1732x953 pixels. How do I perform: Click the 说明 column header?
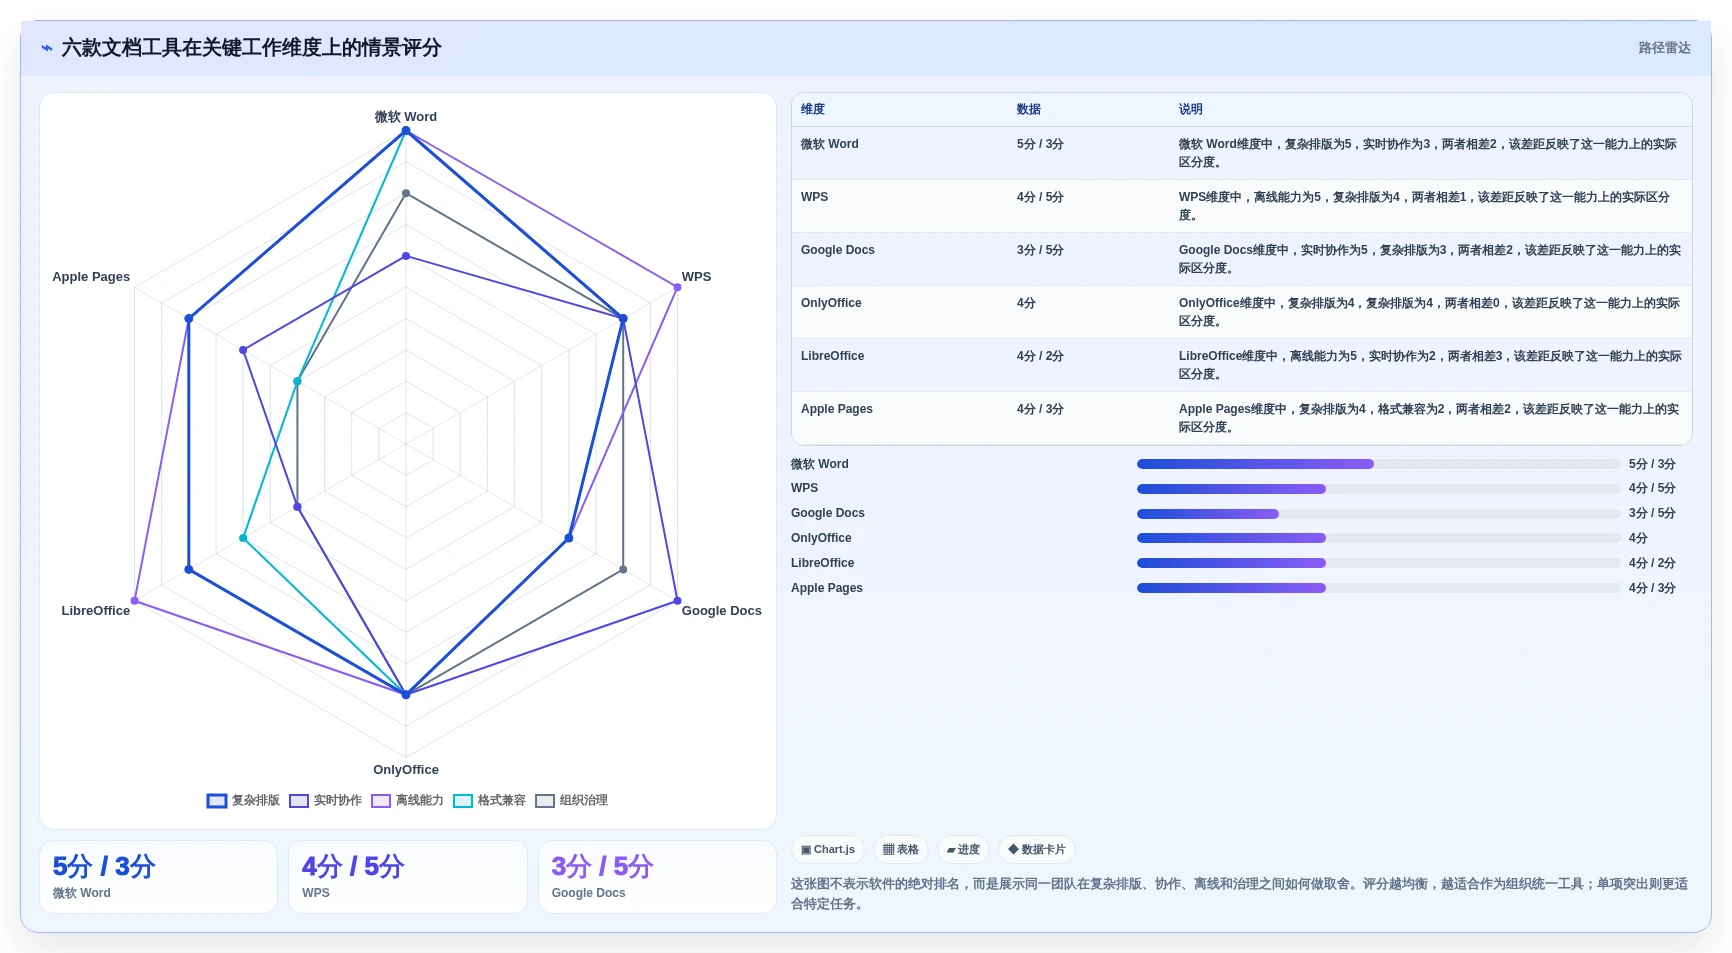[1190, 109]
